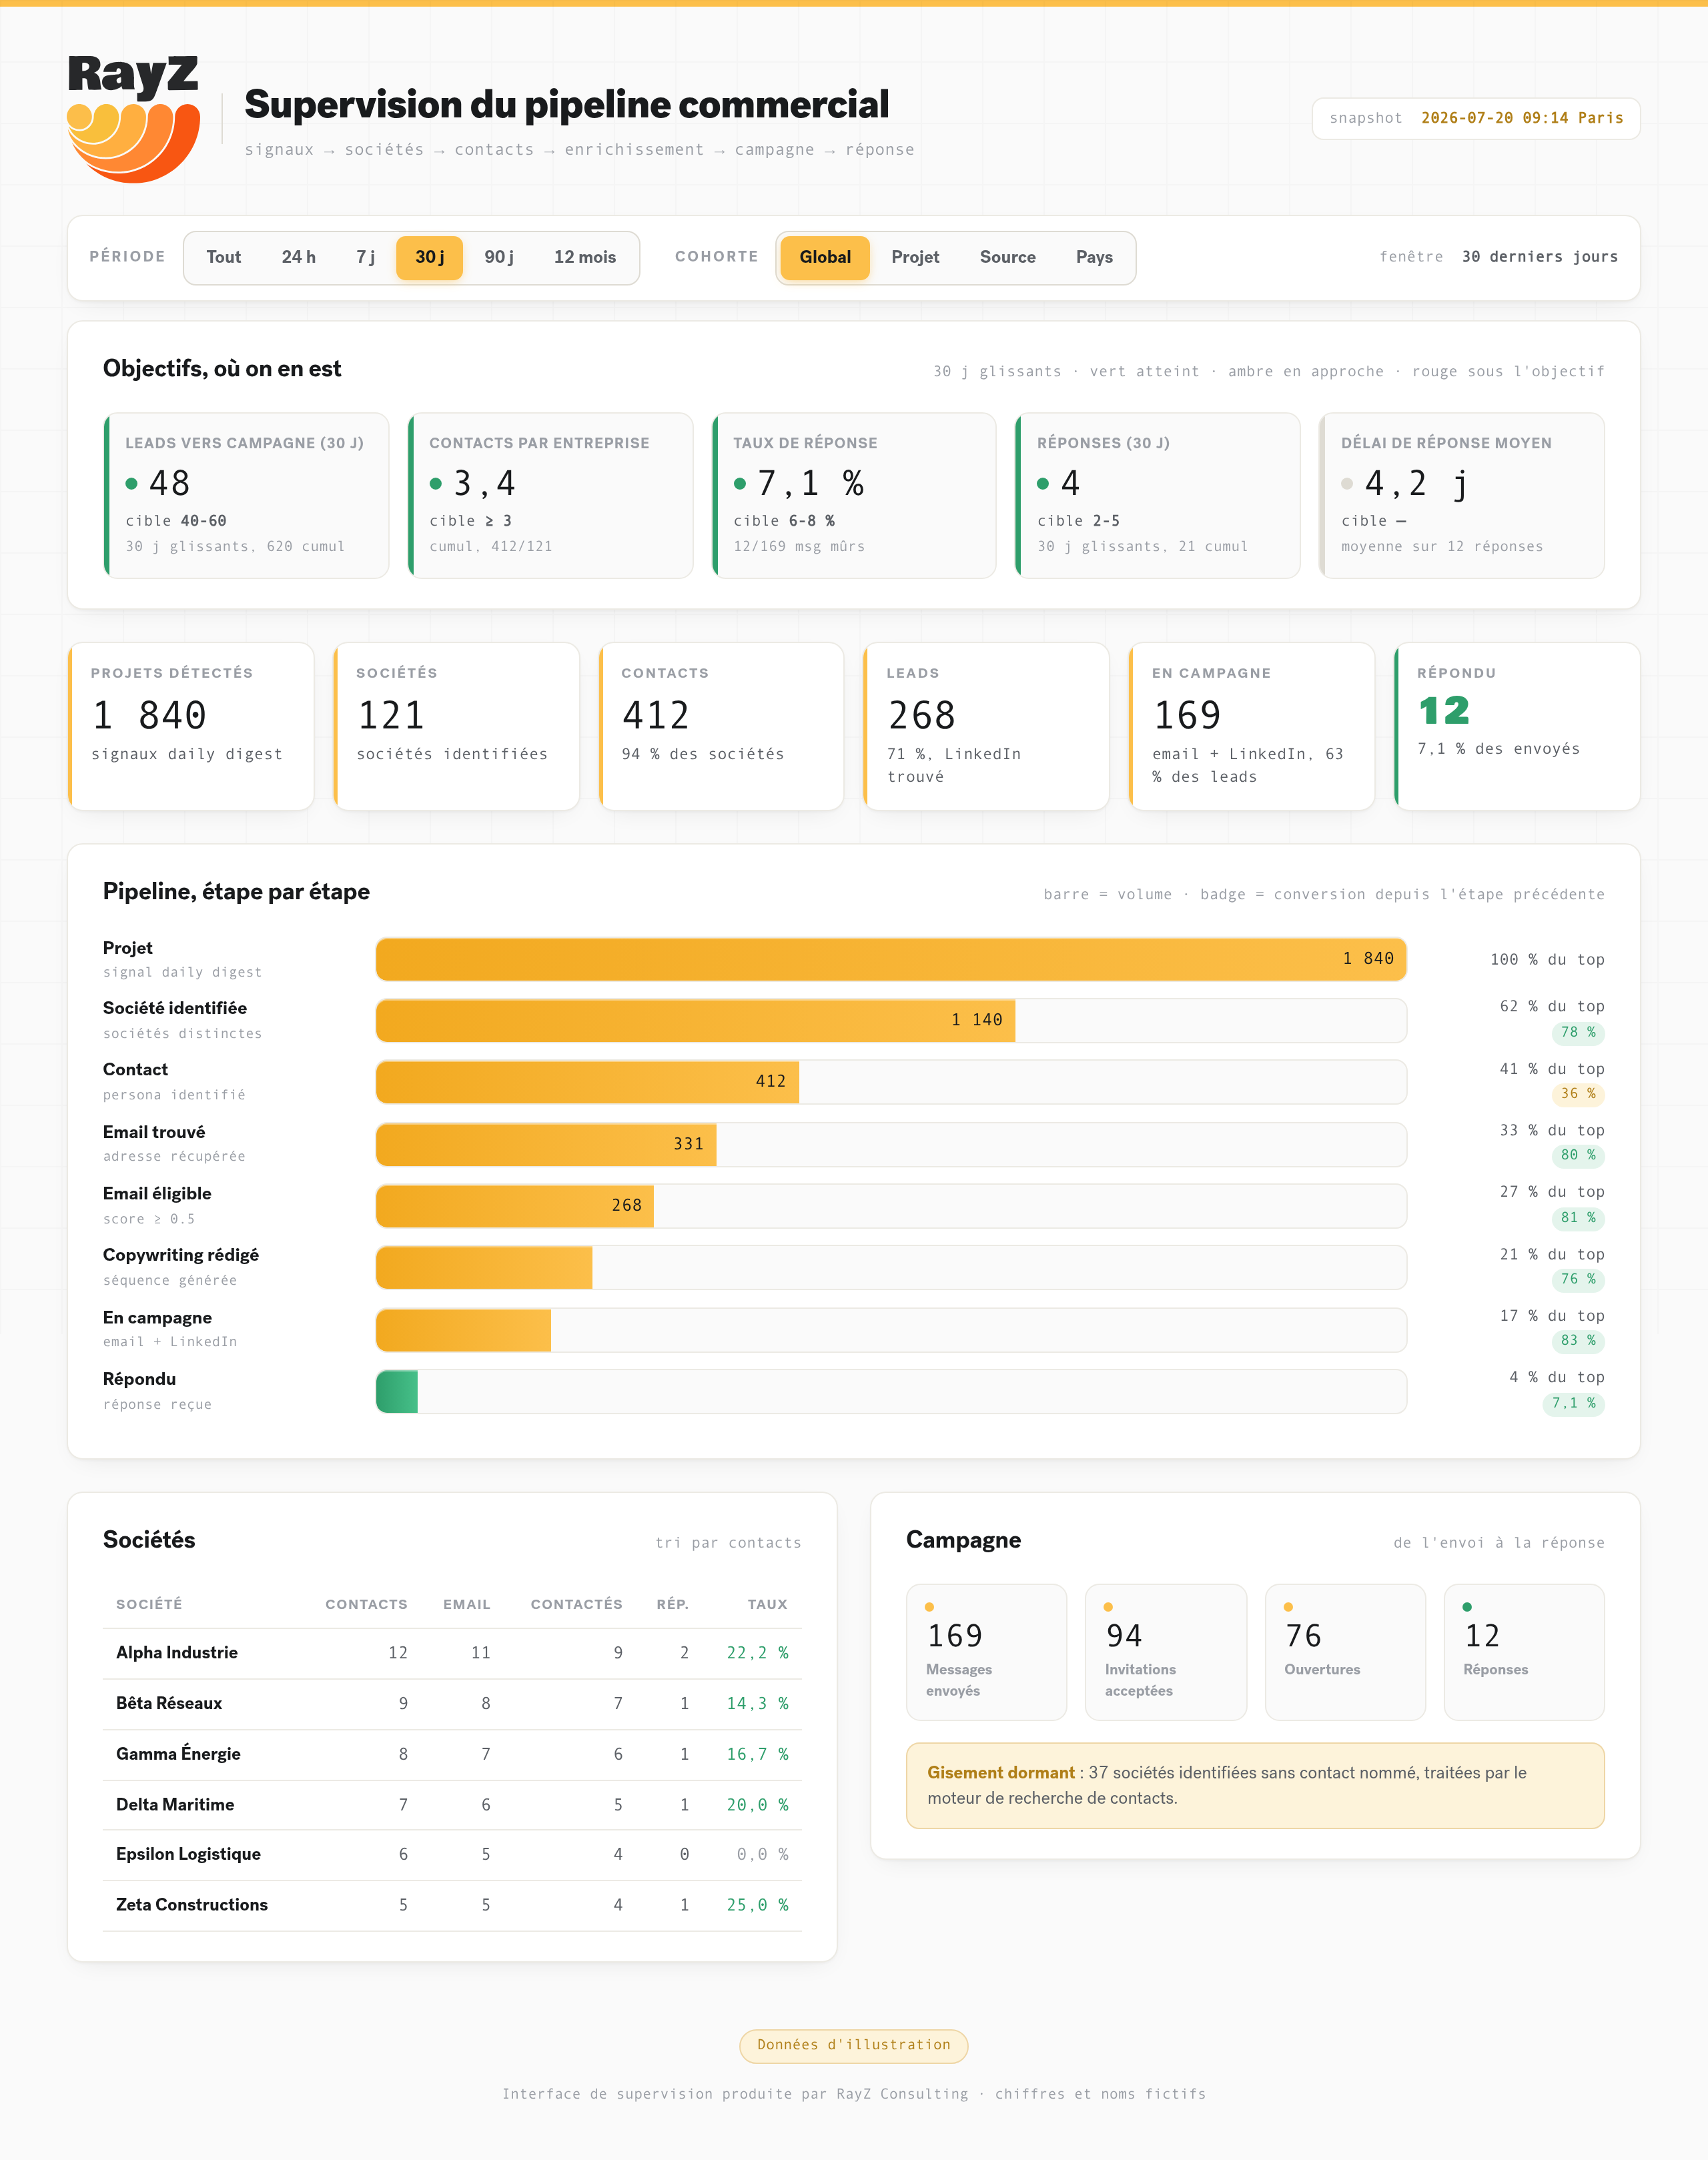Click the Email trouvé bar 331

[x=546, y=1144]
